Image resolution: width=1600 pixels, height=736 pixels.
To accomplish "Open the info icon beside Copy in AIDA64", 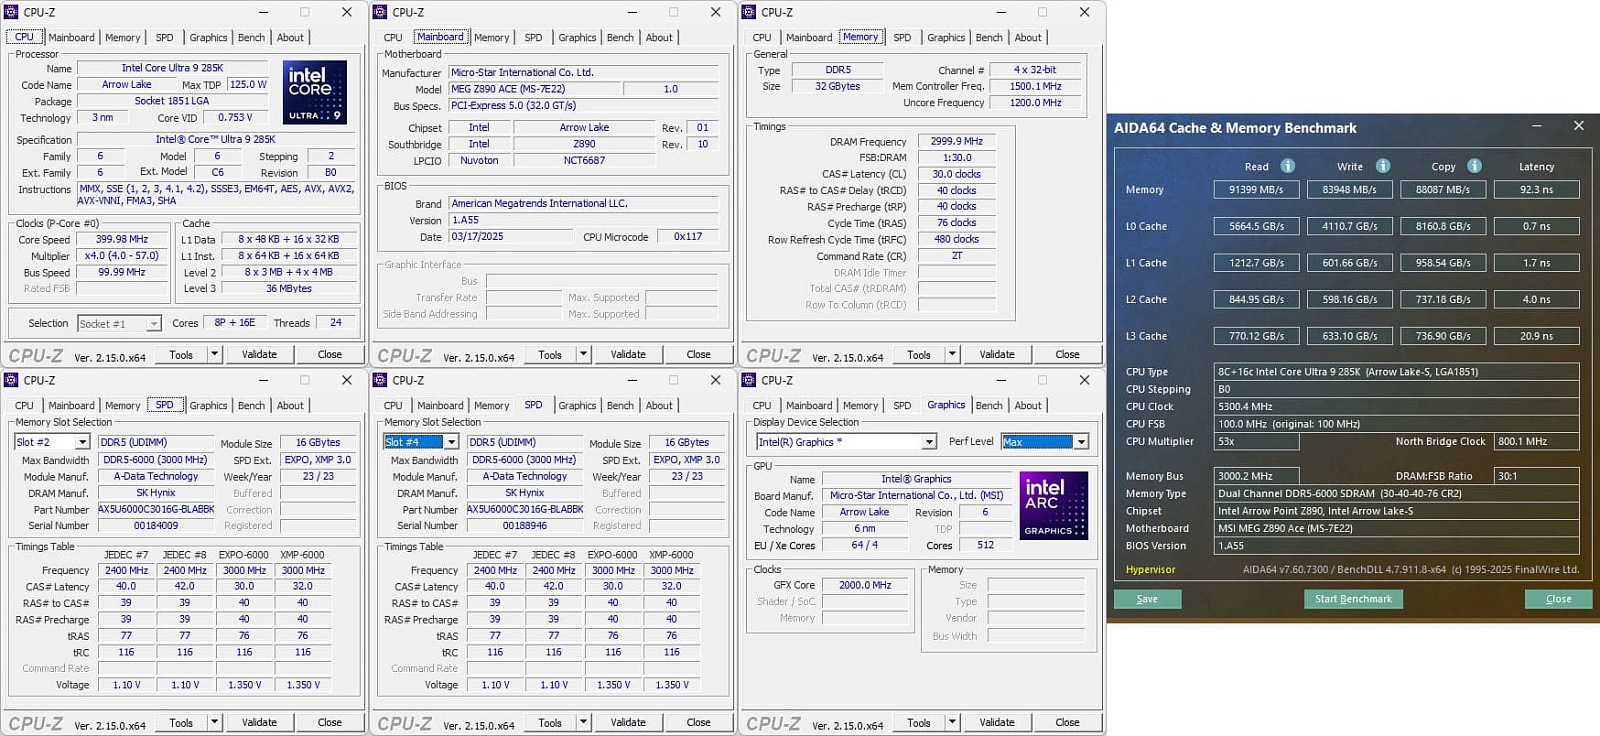I will 1475,166.
